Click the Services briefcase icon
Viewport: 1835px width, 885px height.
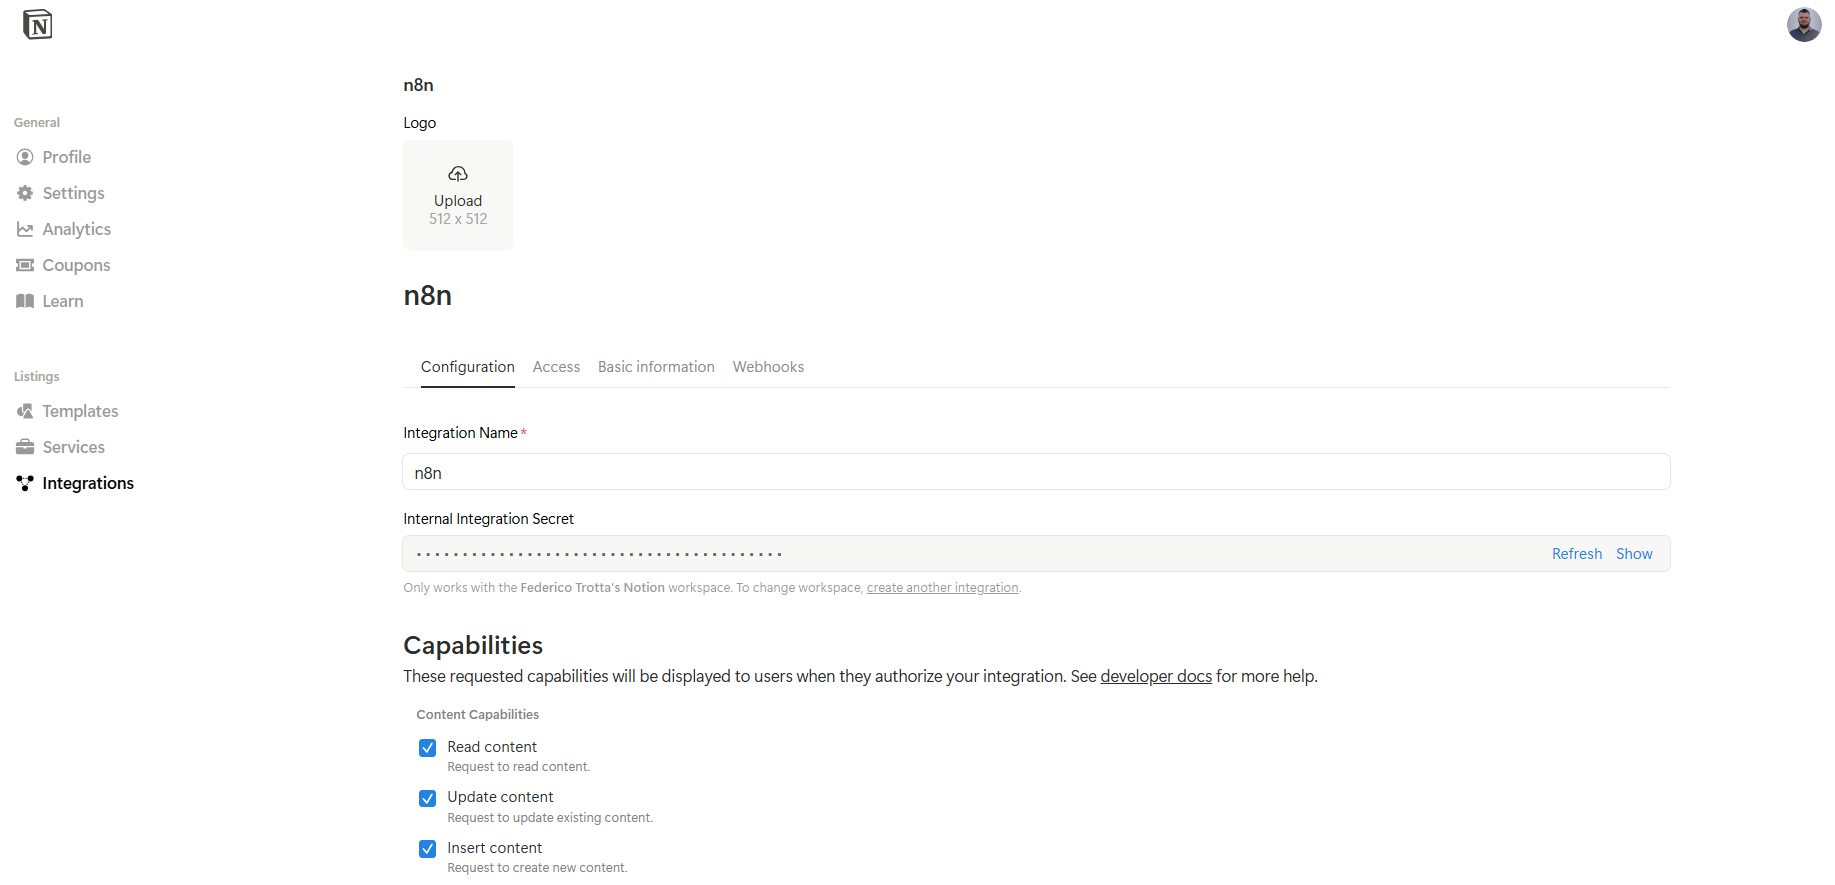pyautogui.click(x=25, y=447)
